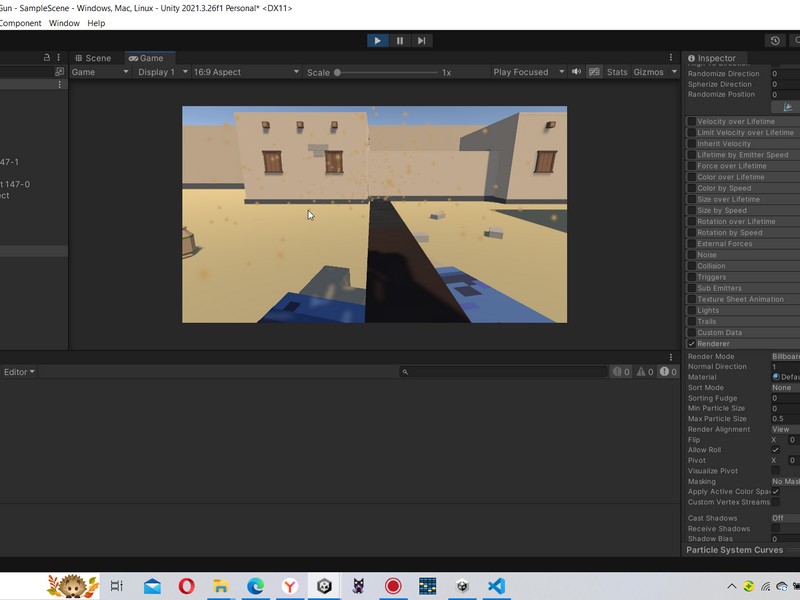800x600 pixels.
Task: Open the Window menu
Action: pos(63,22)
